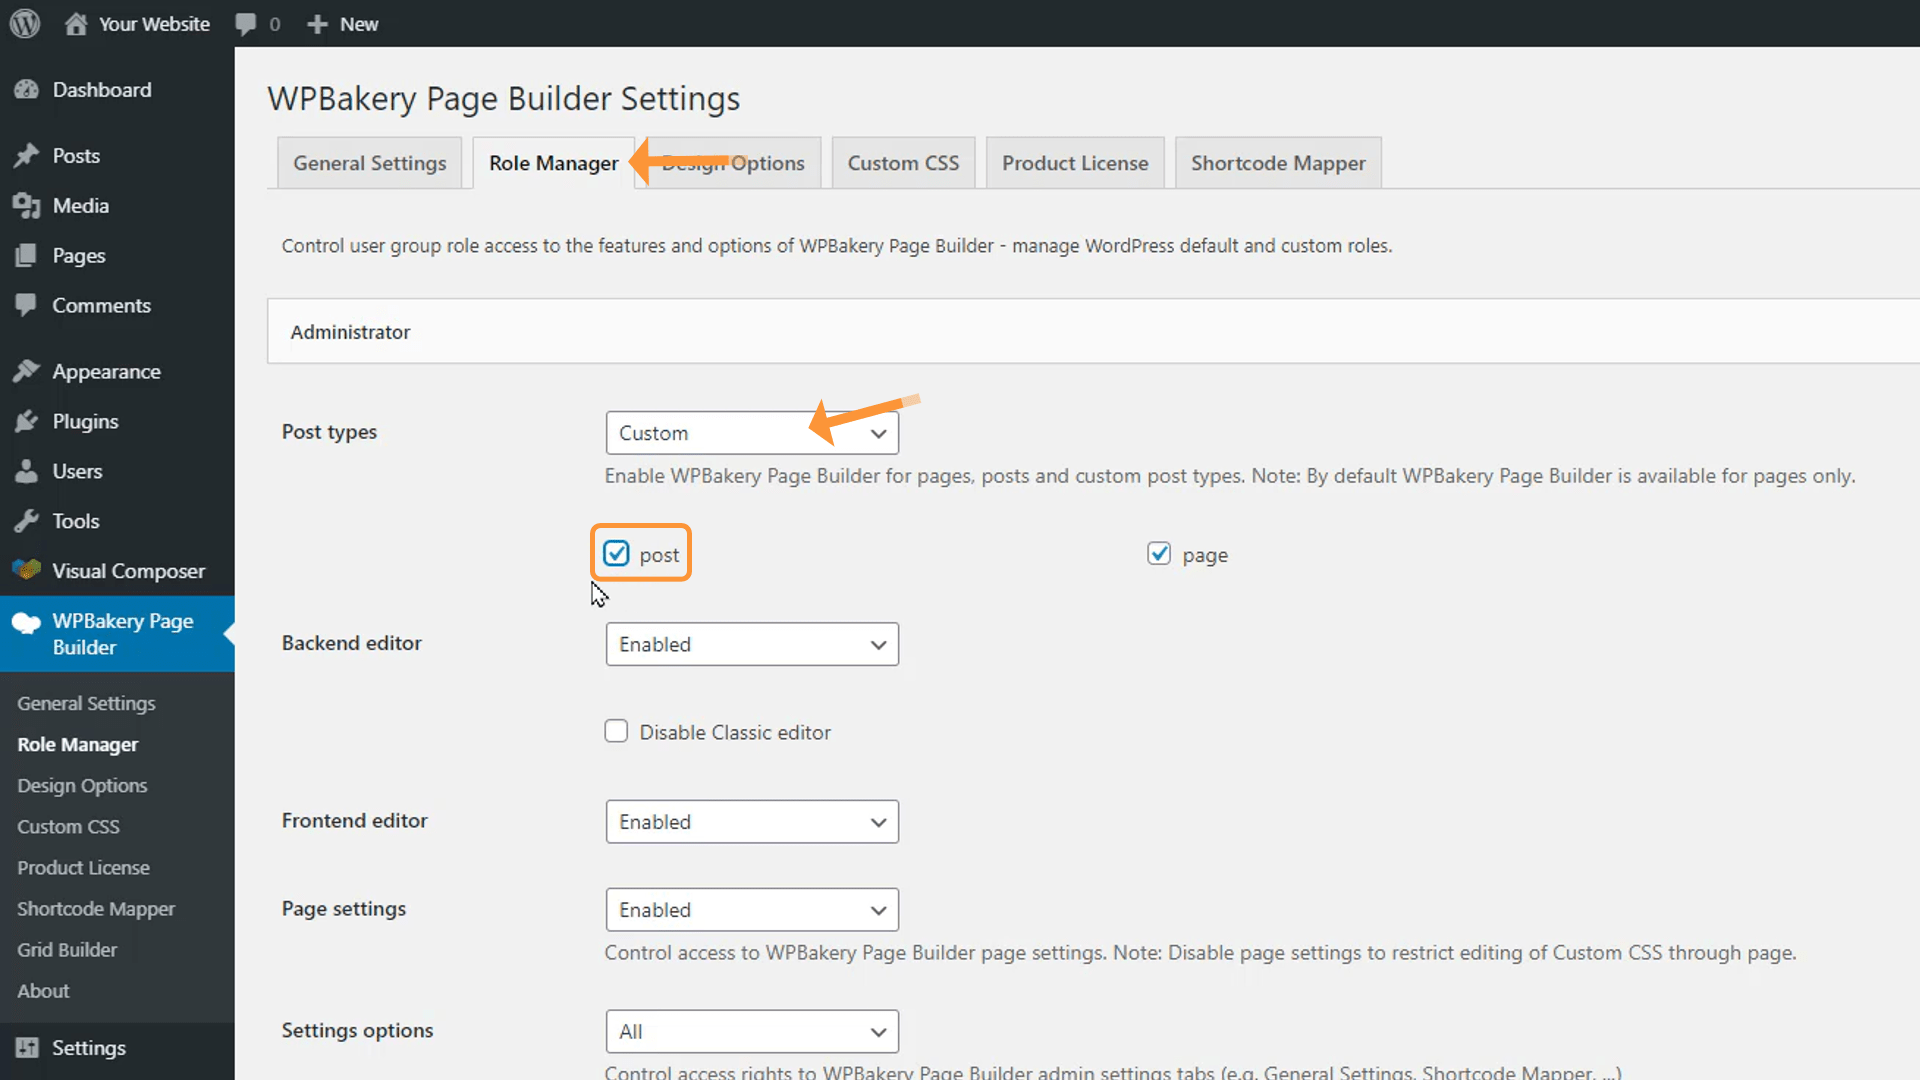
Task: Click the Pages sidebar icon
Action: coord(27,256)
